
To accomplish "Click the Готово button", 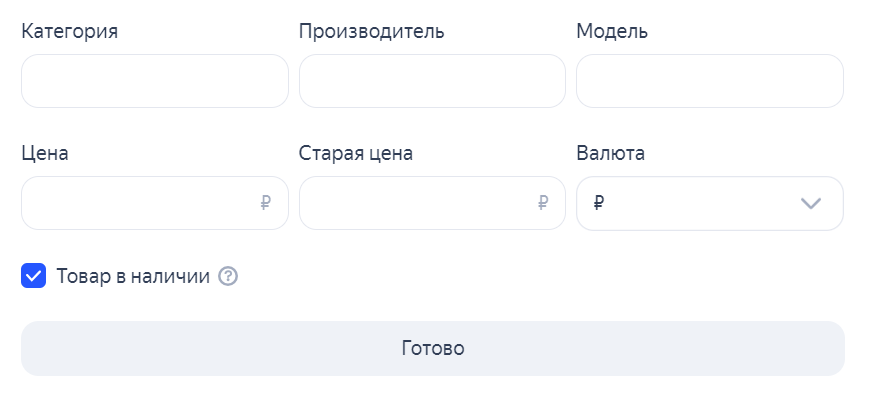I will (x=433, y=348).
